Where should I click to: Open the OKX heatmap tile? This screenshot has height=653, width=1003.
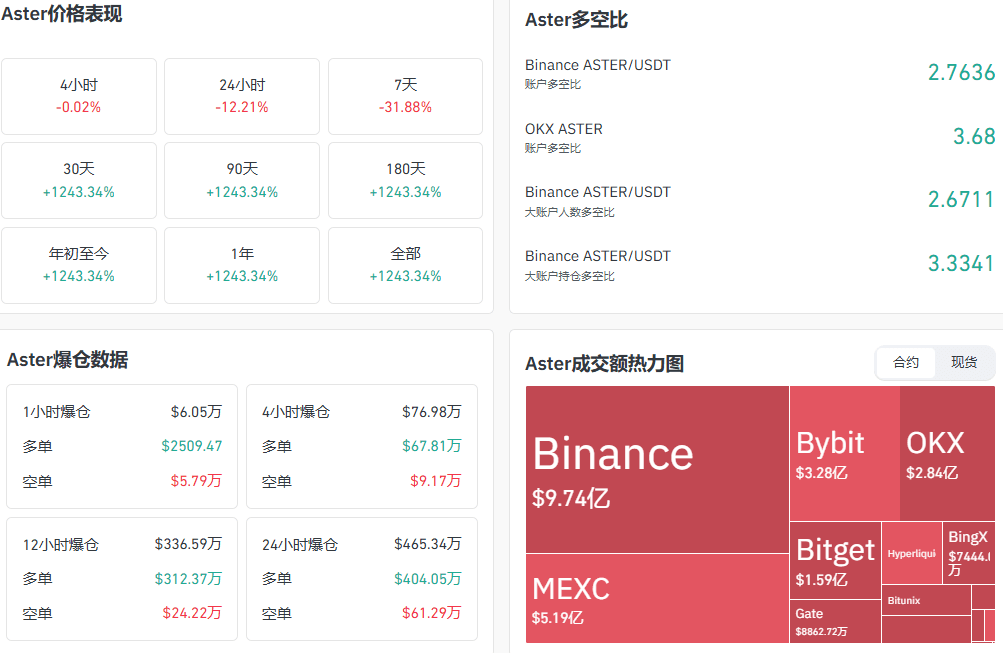pos(946,453)
